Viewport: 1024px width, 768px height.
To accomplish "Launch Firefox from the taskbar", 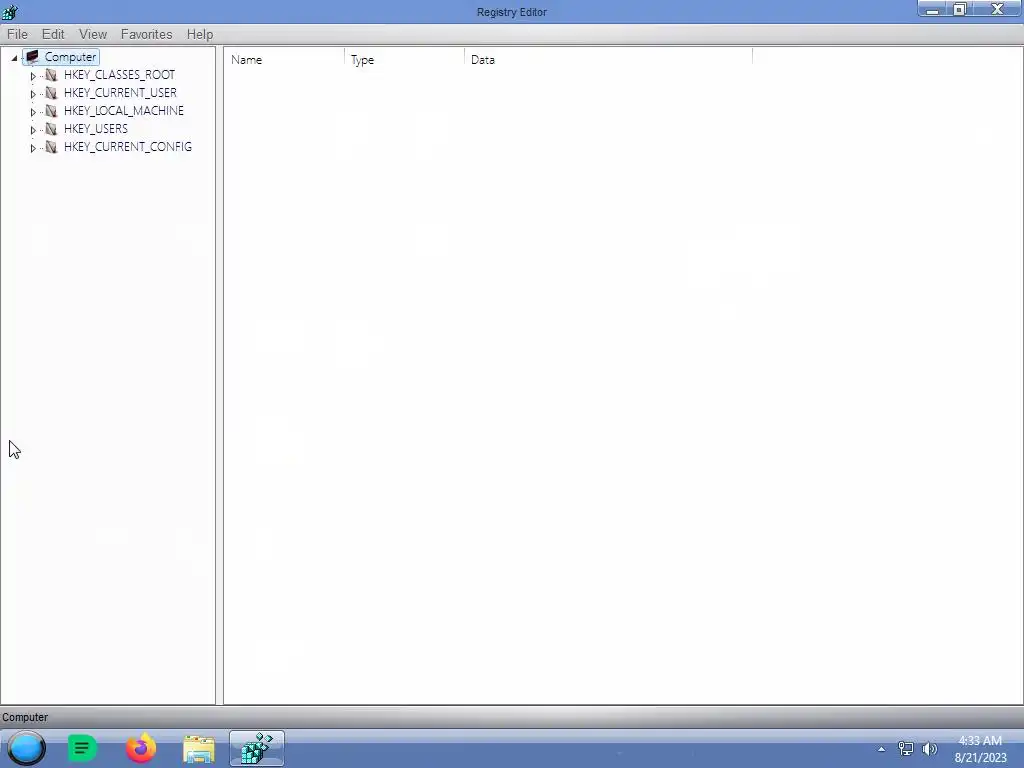I will click(x=140, y=748).
